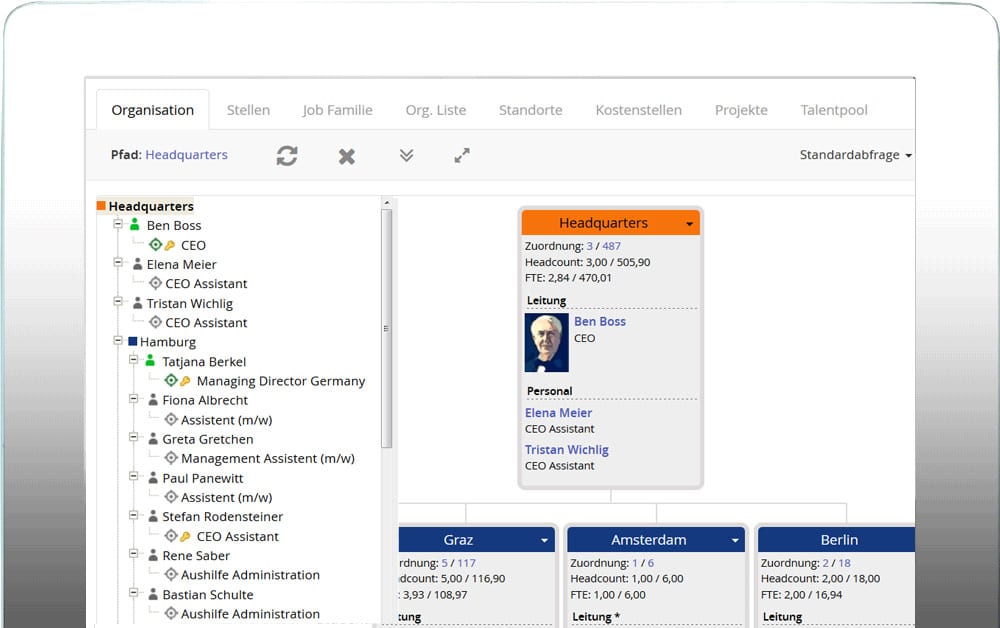Open Tristan Wichlig link in Headquarters card
Viewport: 1000px width, 628px height.
click(567, 449)
